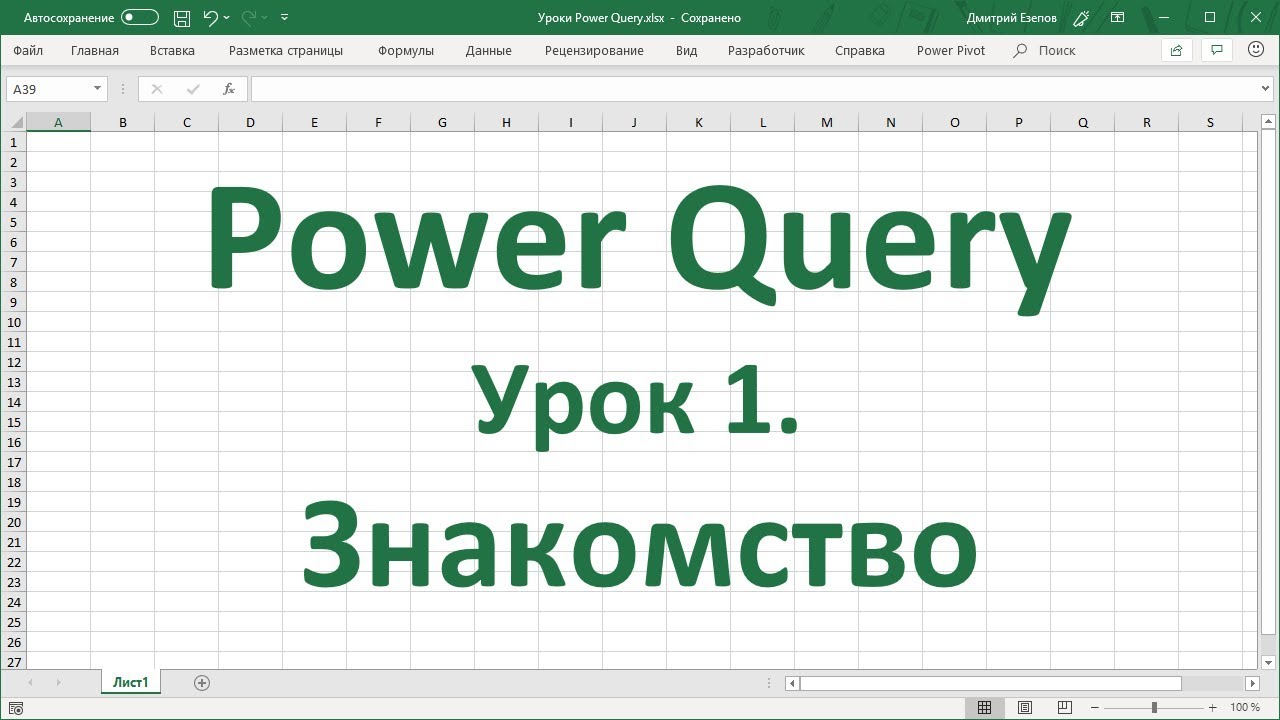Click the zoom out minus button
Screen dimensions: 1280x720
1095,708
